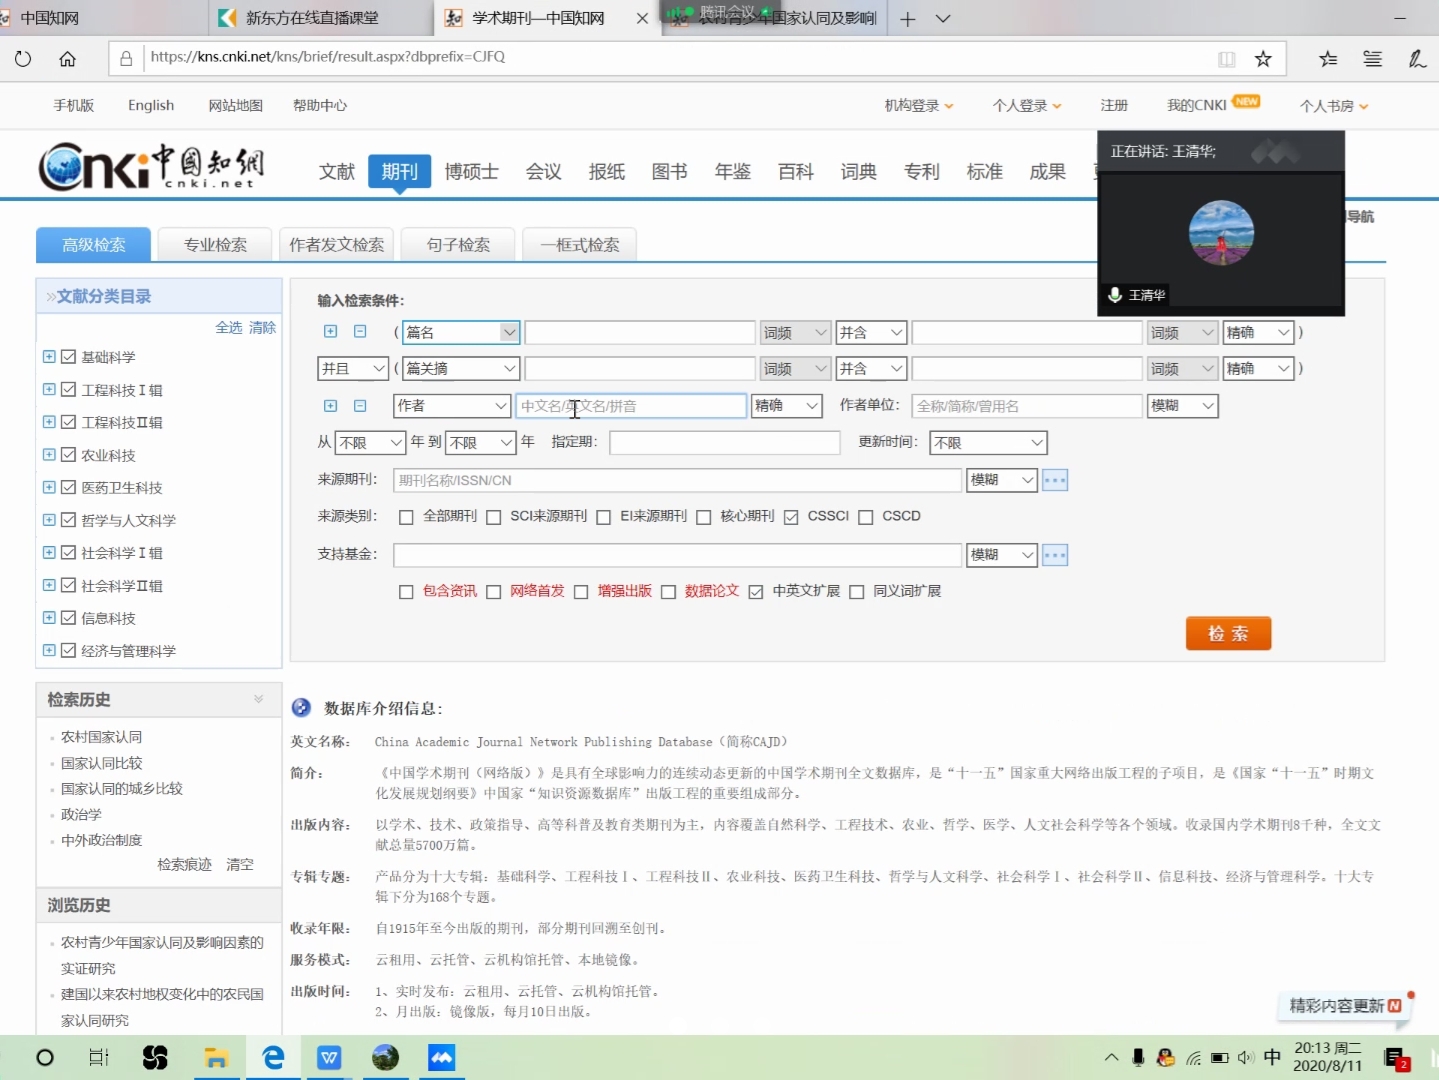This screenshot has height=1080, width=1439.
Task: Collapse the 检索历史 panel
Action: 258,699
